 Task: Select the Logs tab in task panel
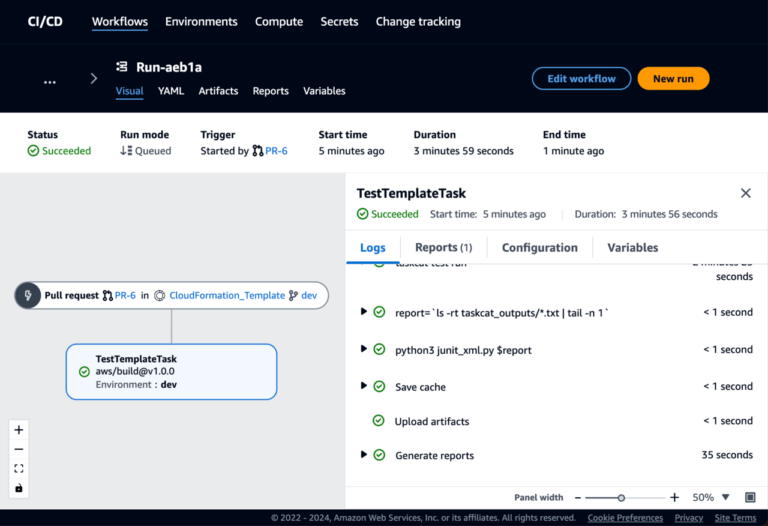click(x=373, y=248)
